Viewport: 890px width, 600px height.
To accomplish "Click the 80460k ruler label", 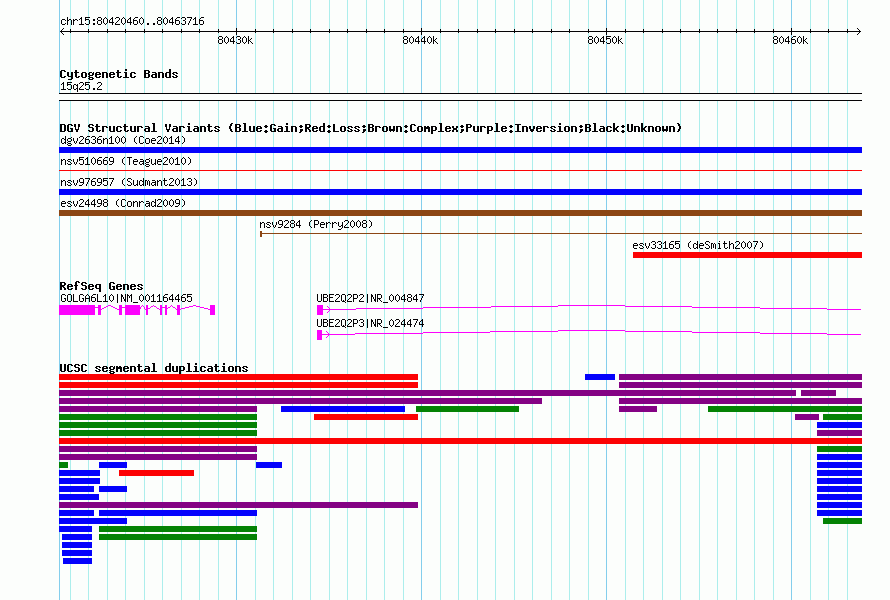I will click(x=790, y=40).
